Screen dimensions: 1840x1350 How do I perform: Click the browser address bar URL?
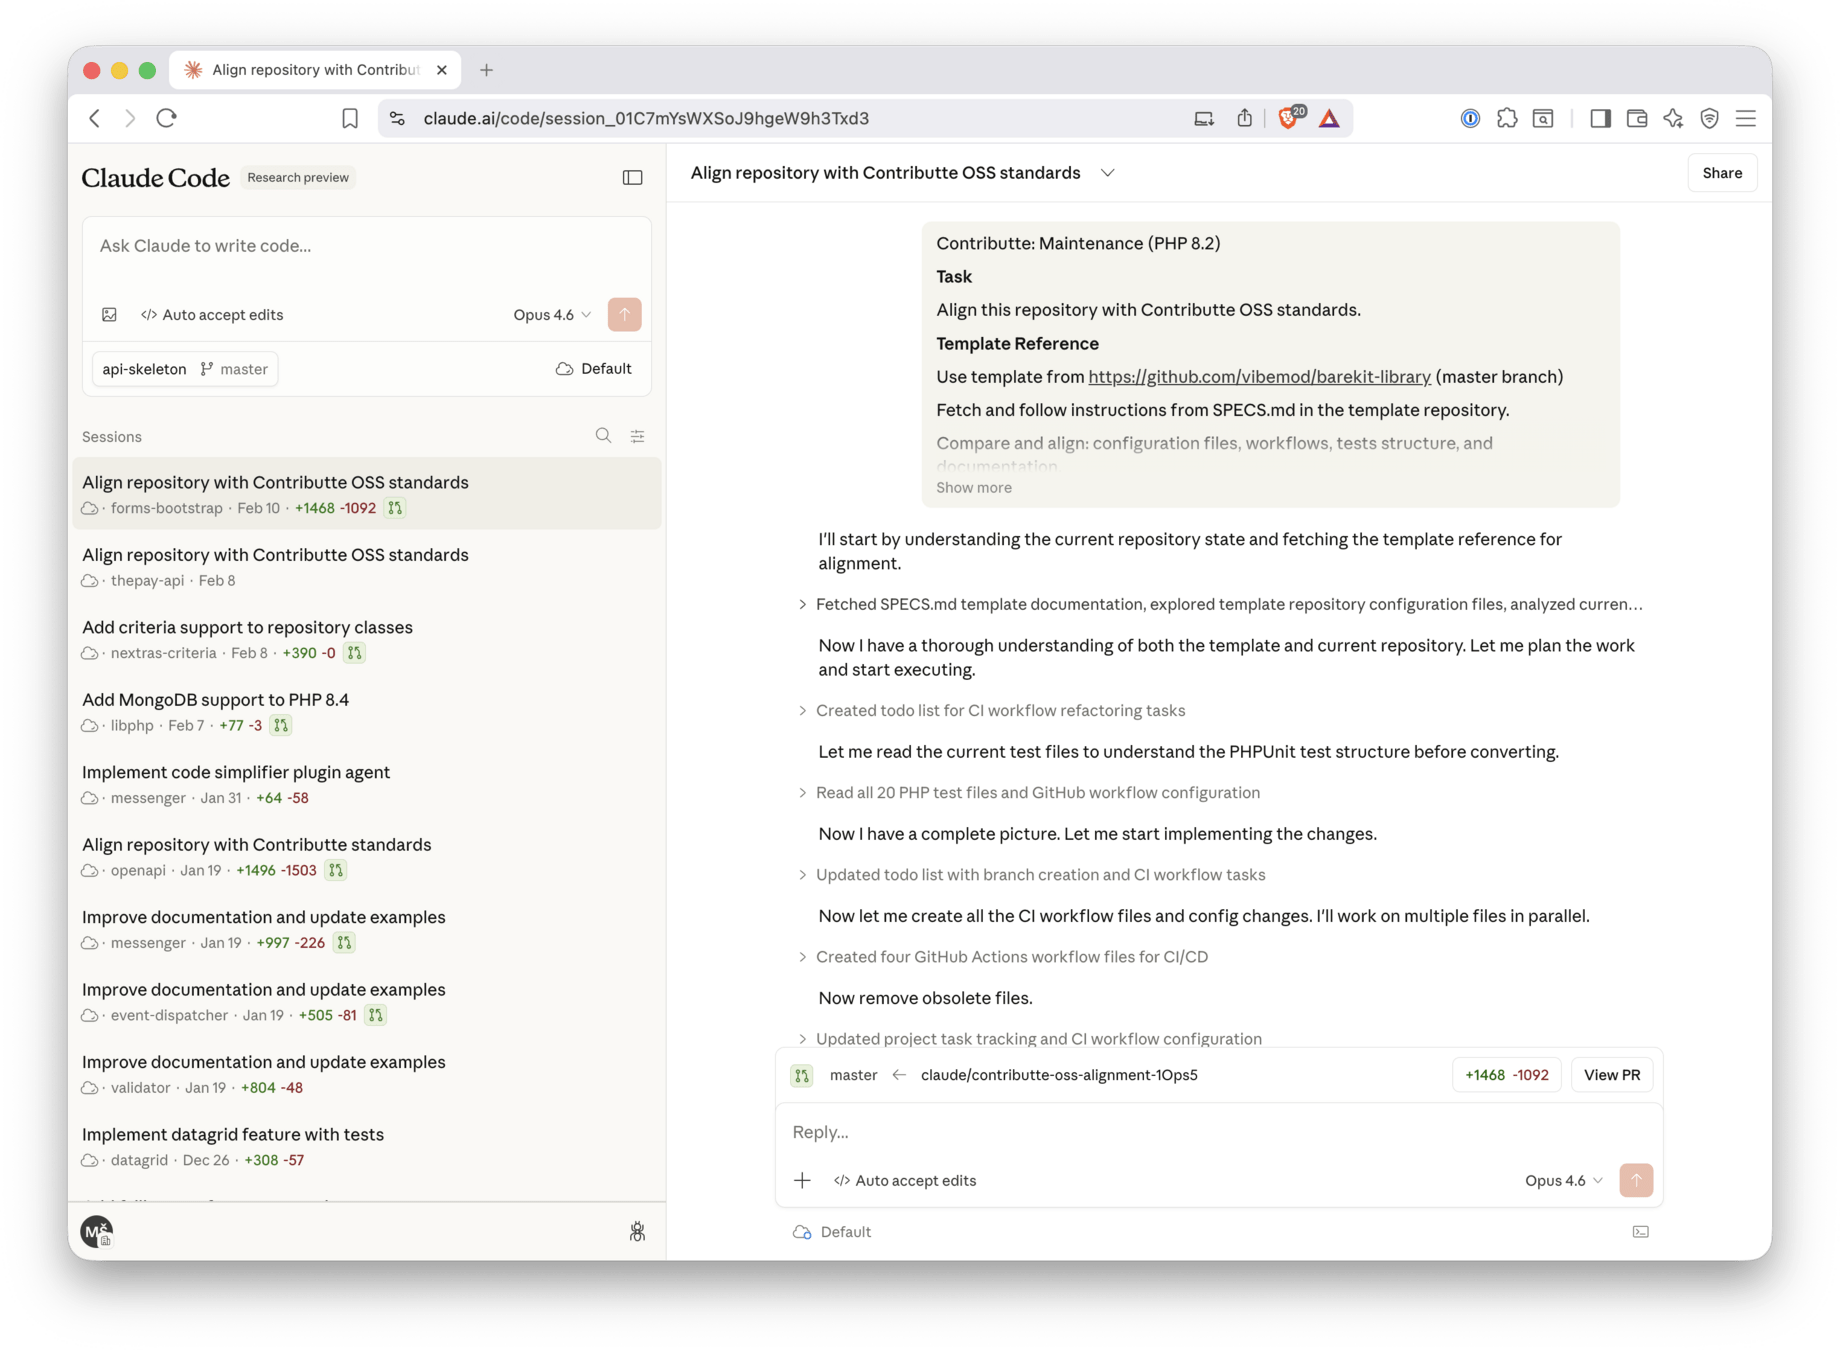tap(646, 118)
